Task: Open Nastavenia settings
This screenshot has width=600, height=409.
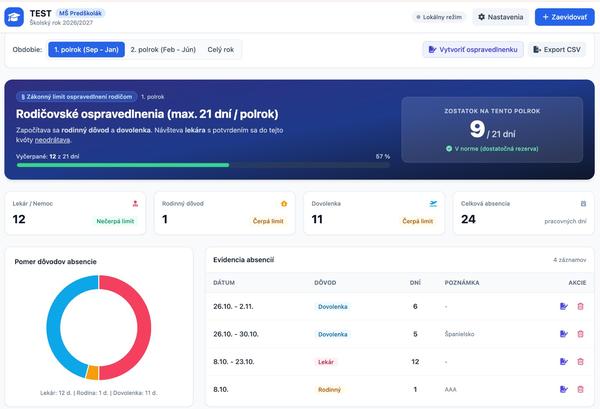Action: point(501,17)
